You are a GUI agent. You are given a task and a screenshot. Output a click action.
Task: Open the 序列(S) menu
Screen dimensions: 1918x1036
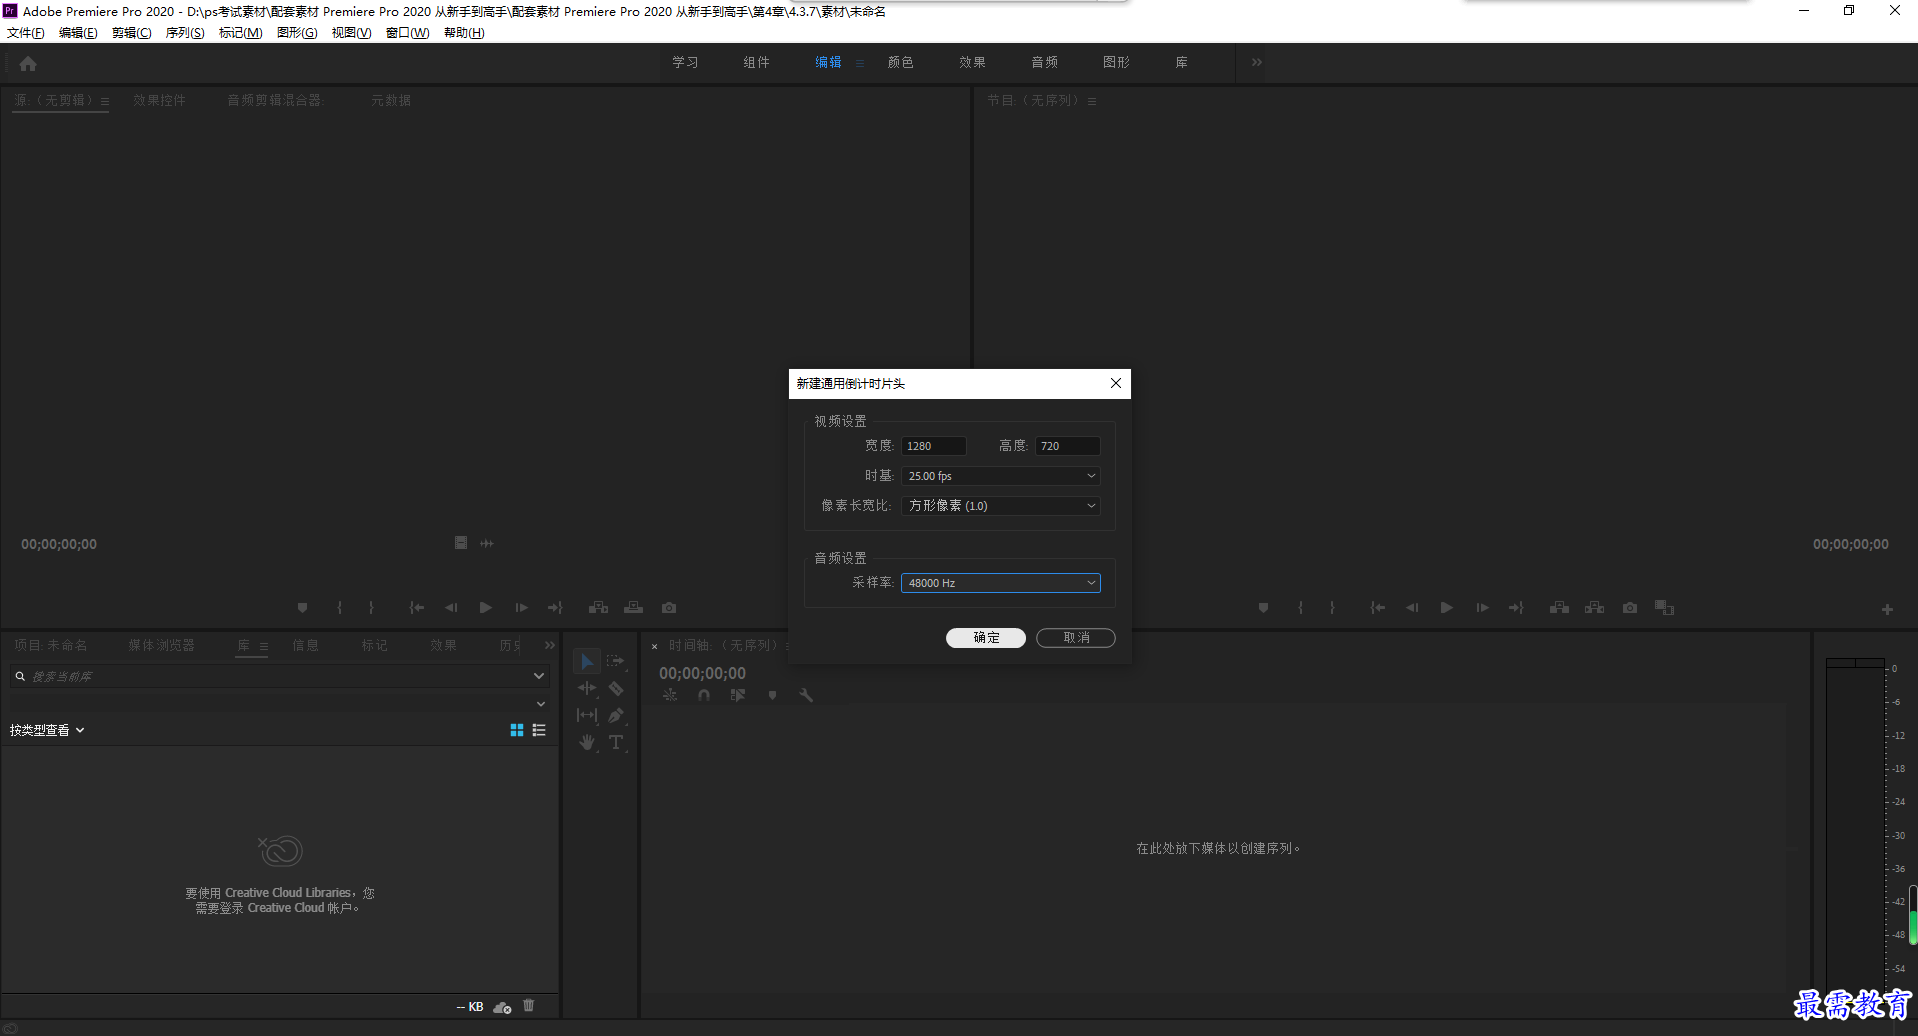point(185,33)
